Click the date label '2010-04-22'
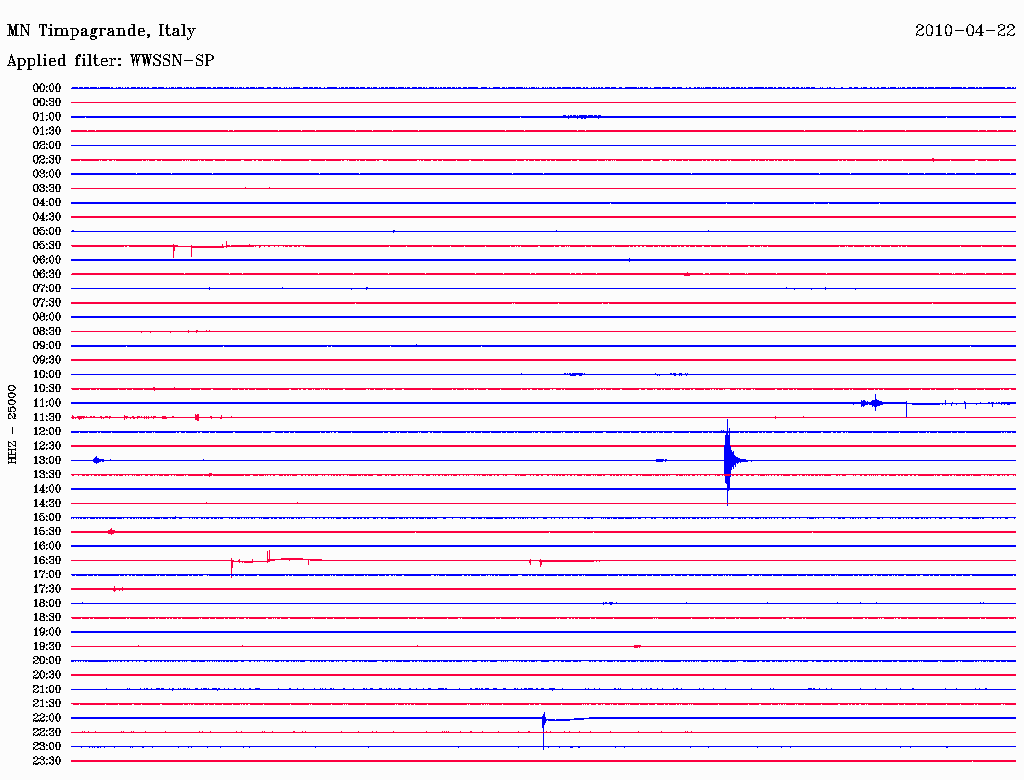The height and width of the screenshot is (780, 1024). pos(965,30)
